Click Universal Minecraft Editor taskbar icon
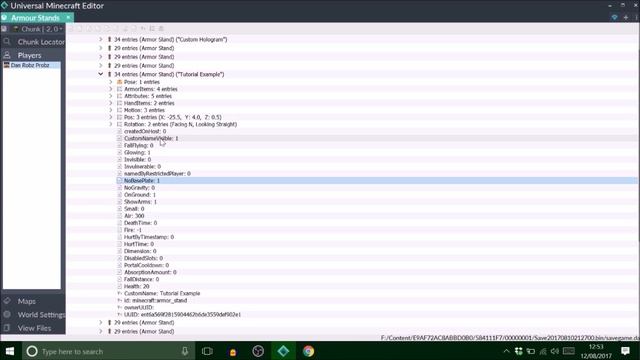The width and height of the screenshot is (640, 360). coord(283,351)
